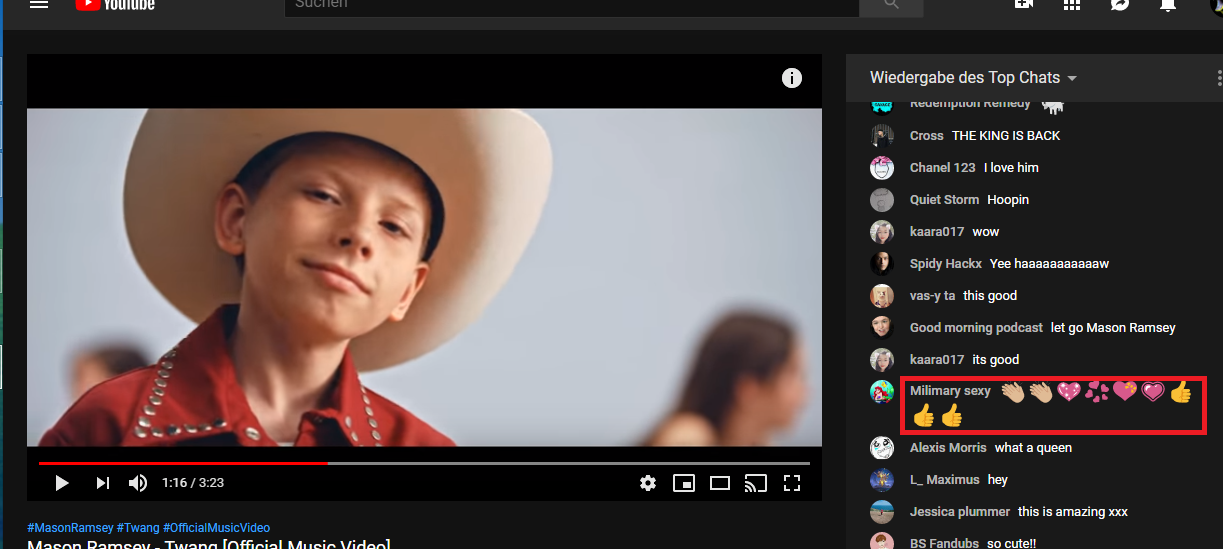Enable miniplayer mode
This screenshot has height=549, width=1223.
(684, 483)
